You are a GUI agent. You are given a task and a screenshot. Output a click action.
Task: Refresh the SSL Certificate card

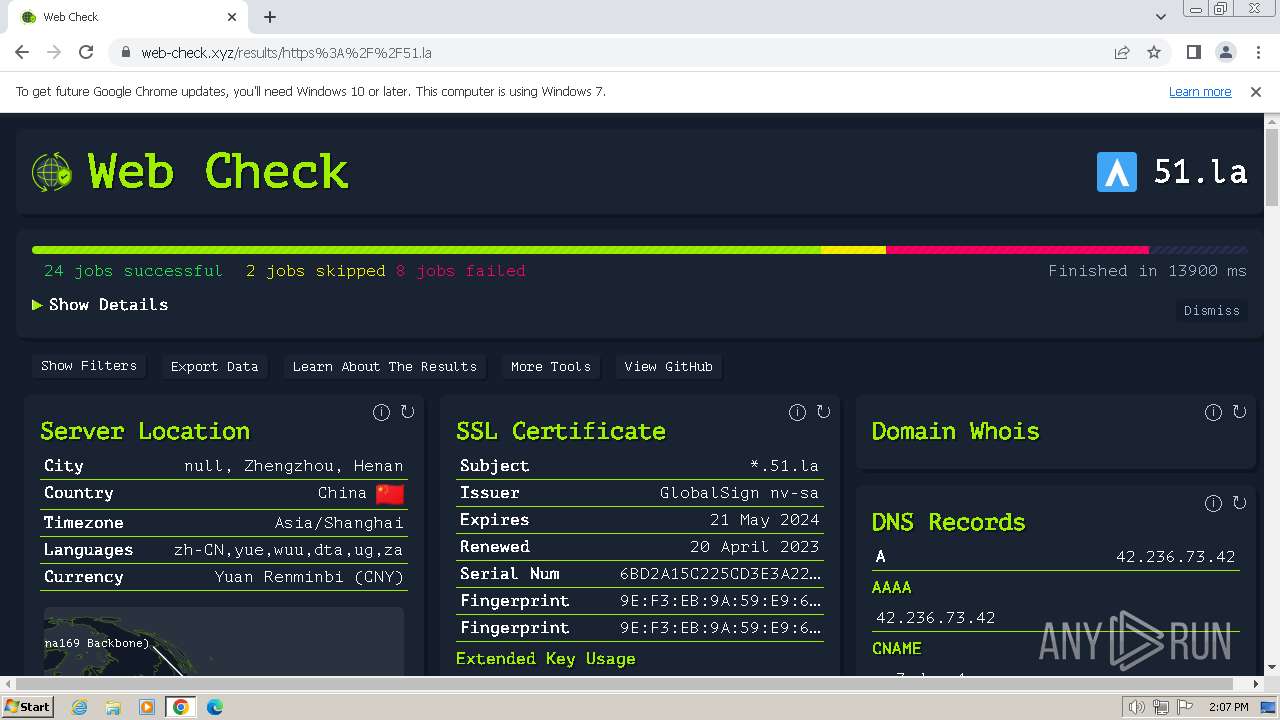(823, 412)
